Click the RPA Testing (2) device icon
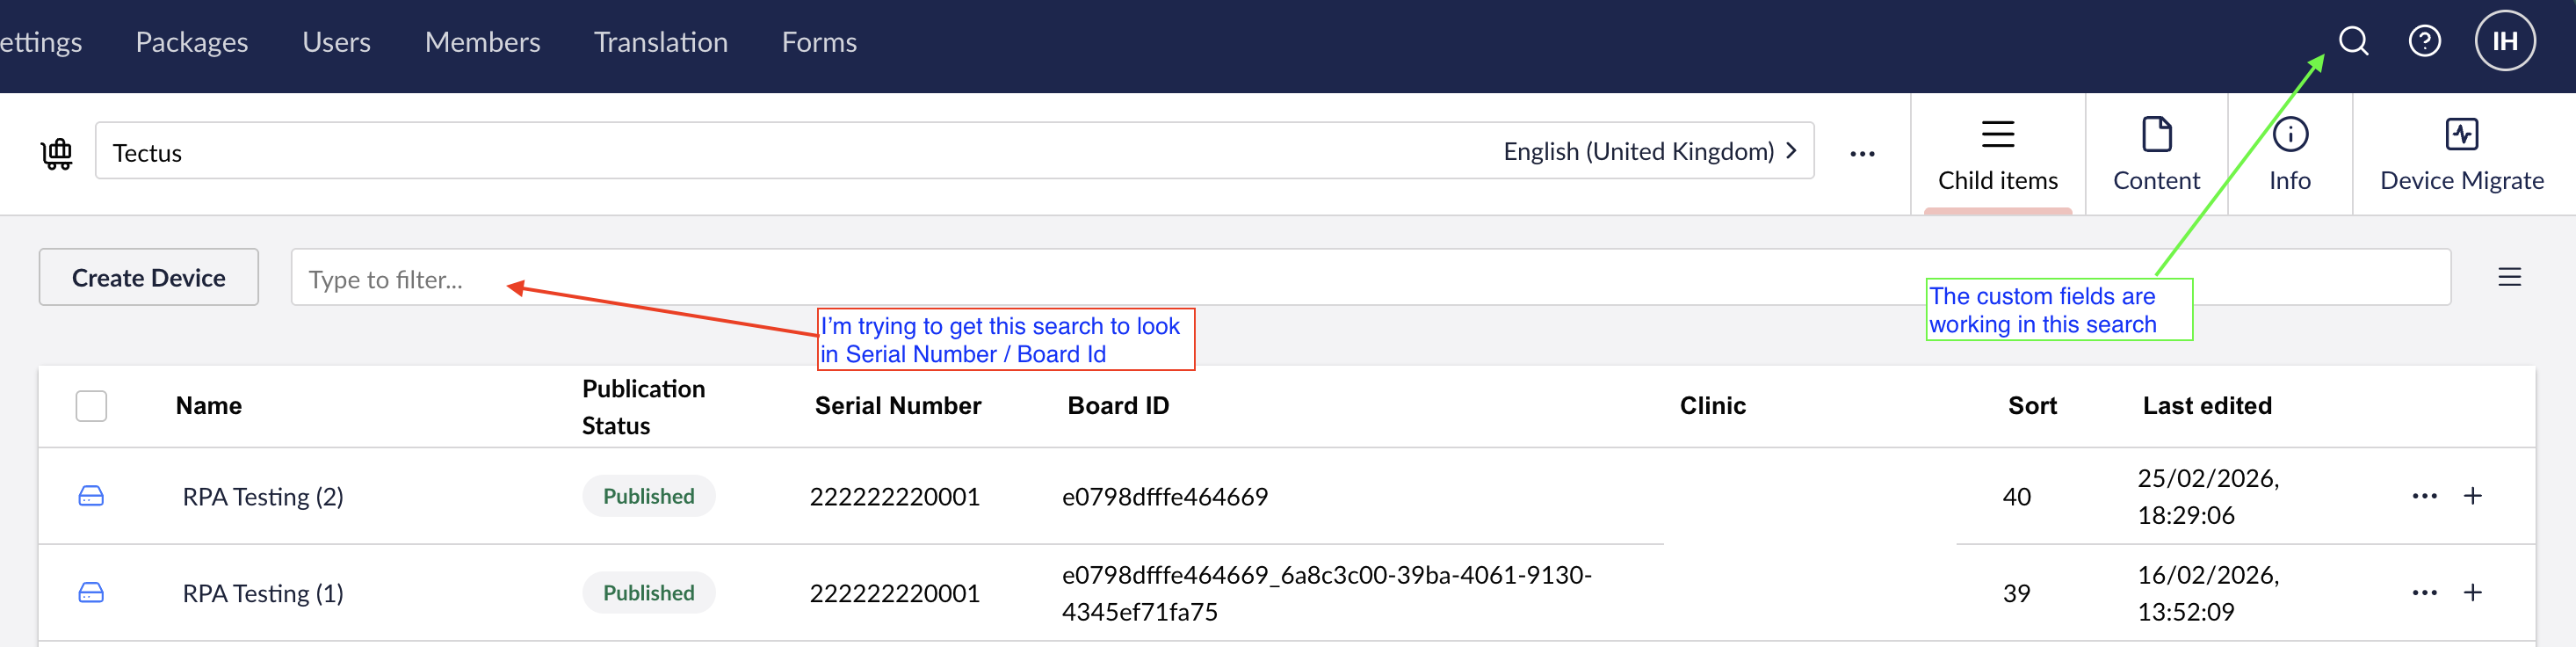Image resolution: width=2576 pixels, height=647 pixels. (91, 496)
